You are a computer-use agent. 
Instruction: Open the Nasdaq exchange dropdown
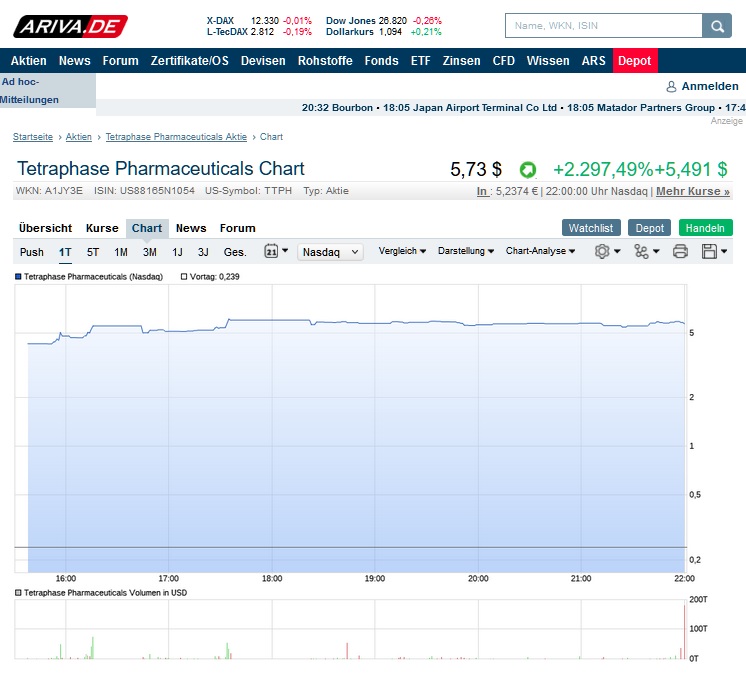(330, 252)
